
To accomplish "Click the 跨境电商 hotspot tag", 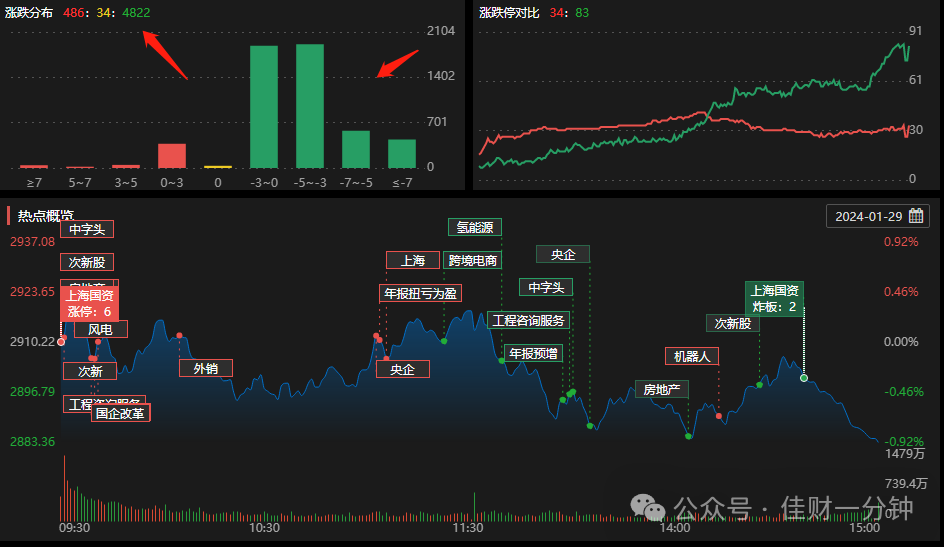I will pyautogui.click(x=473, y=261).
